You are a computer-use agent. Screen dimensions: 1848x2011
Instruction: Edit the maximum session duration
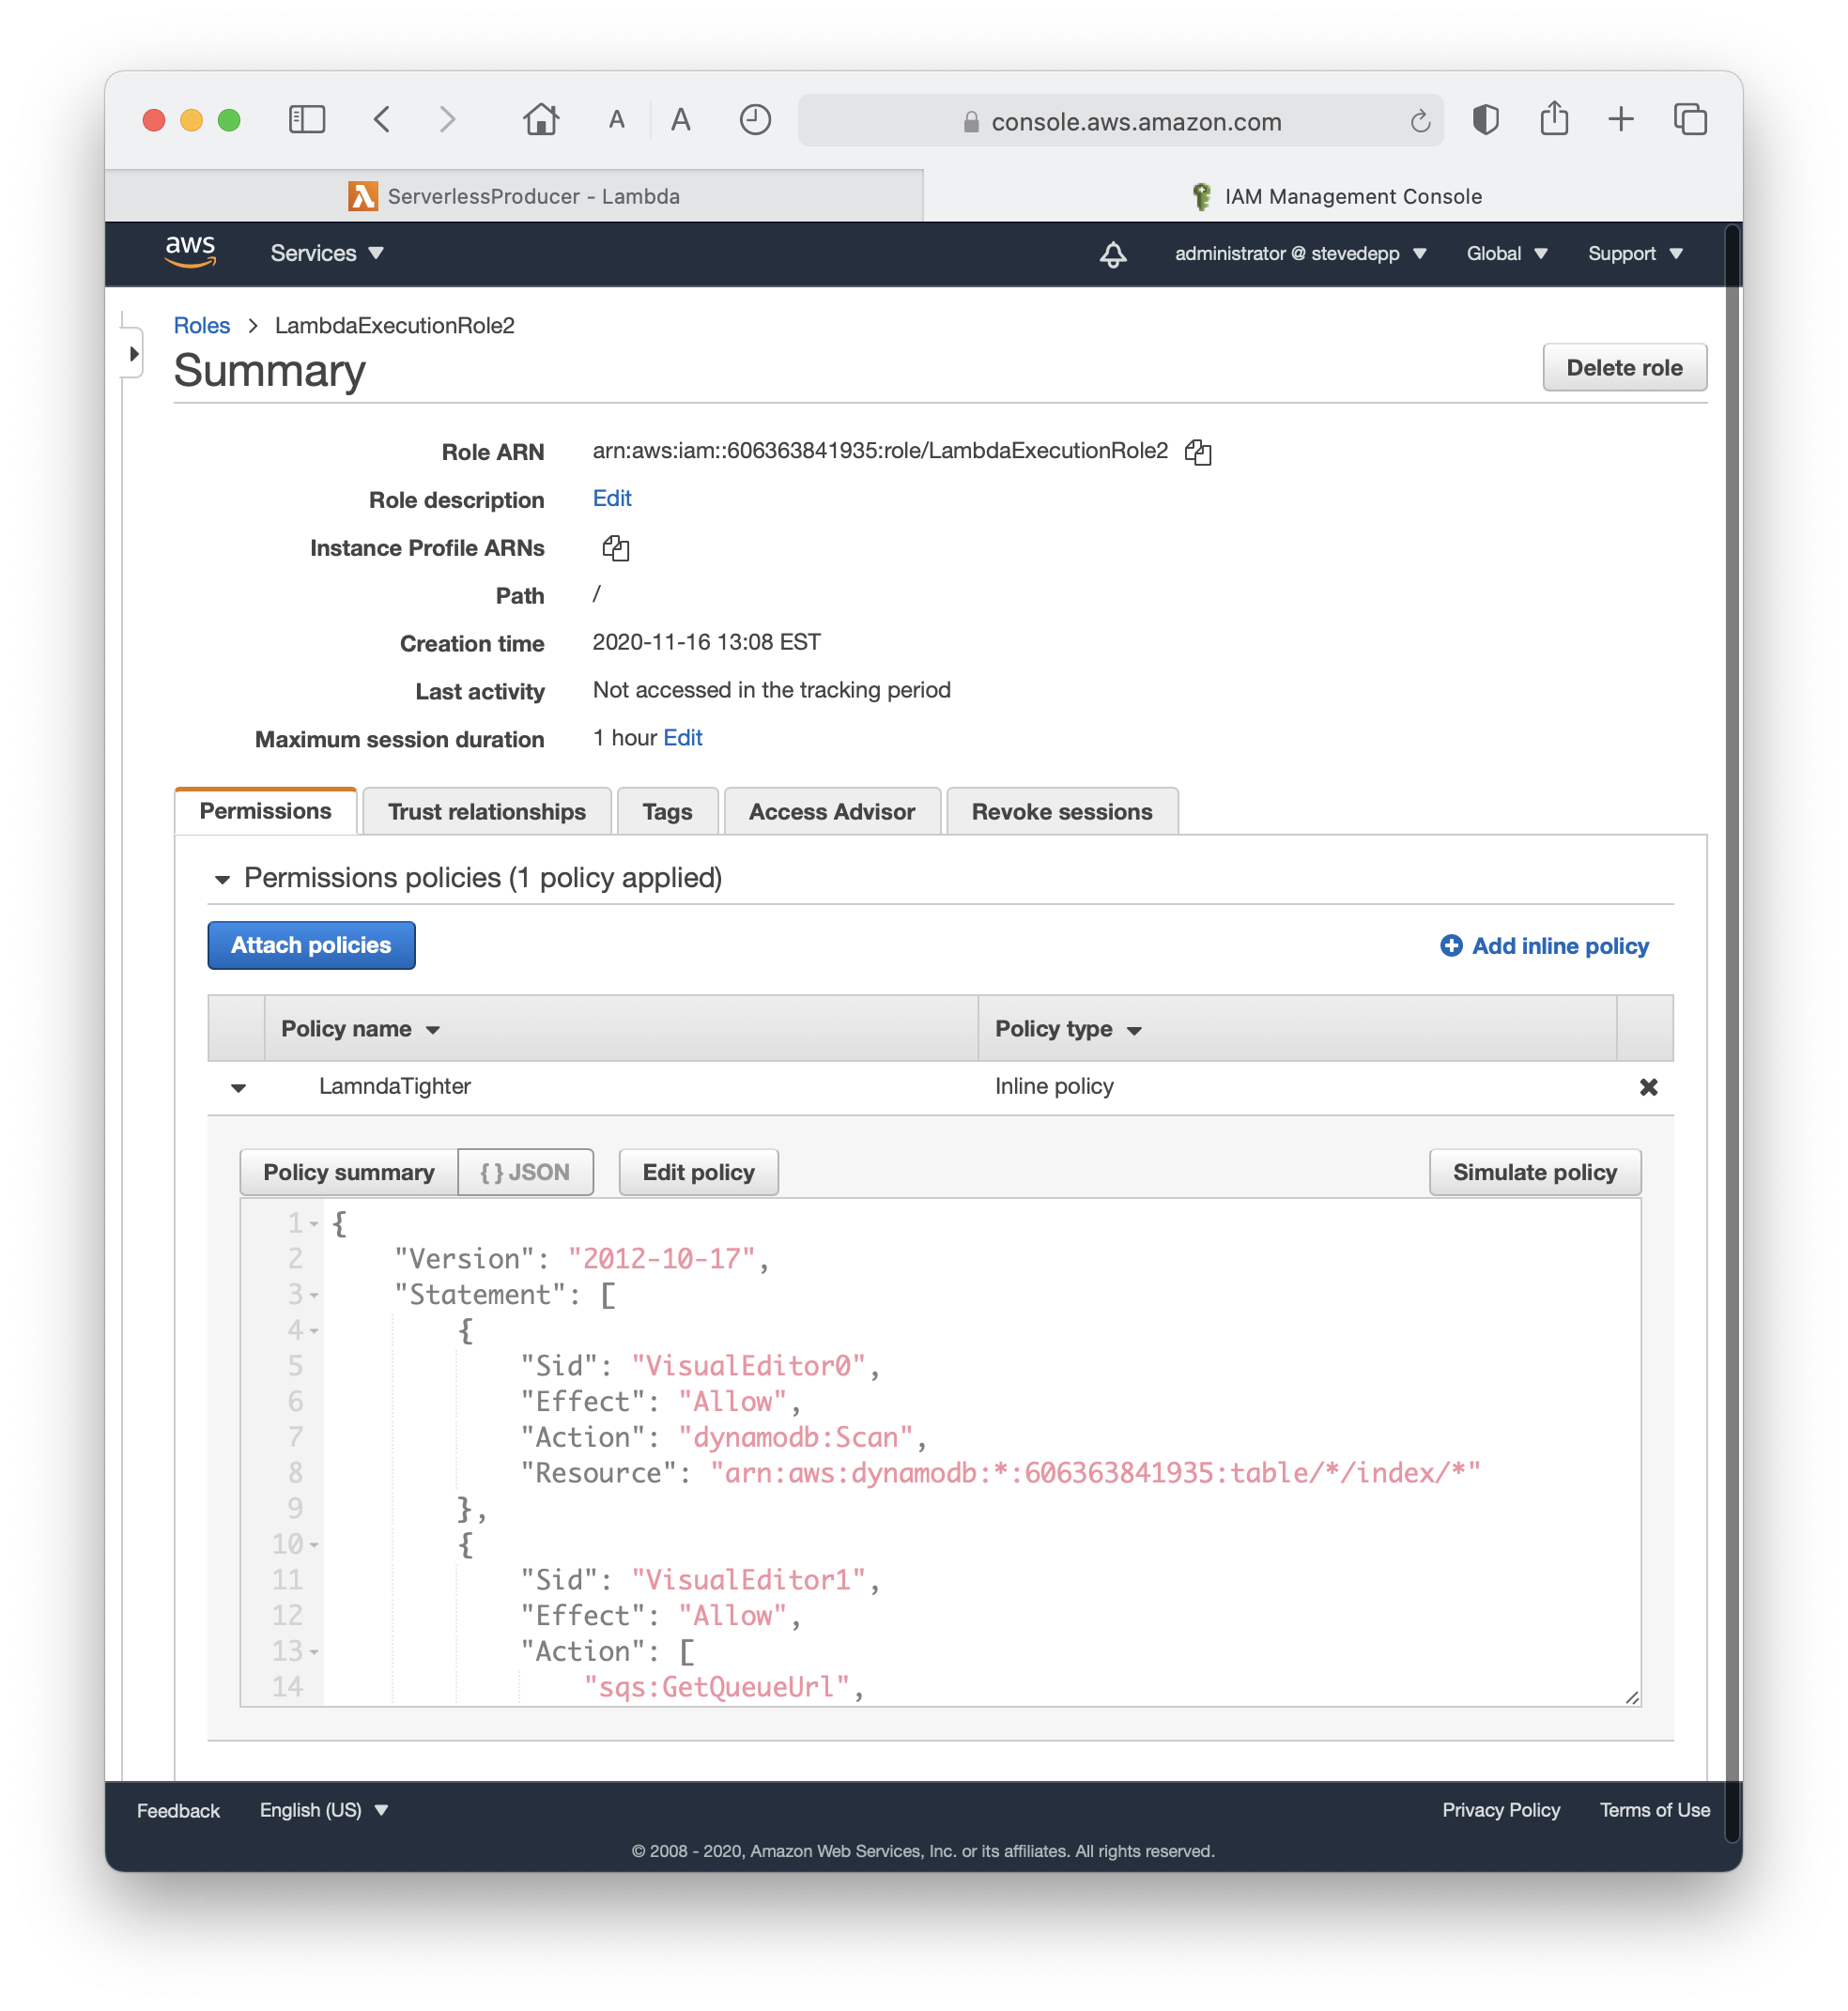683,737
